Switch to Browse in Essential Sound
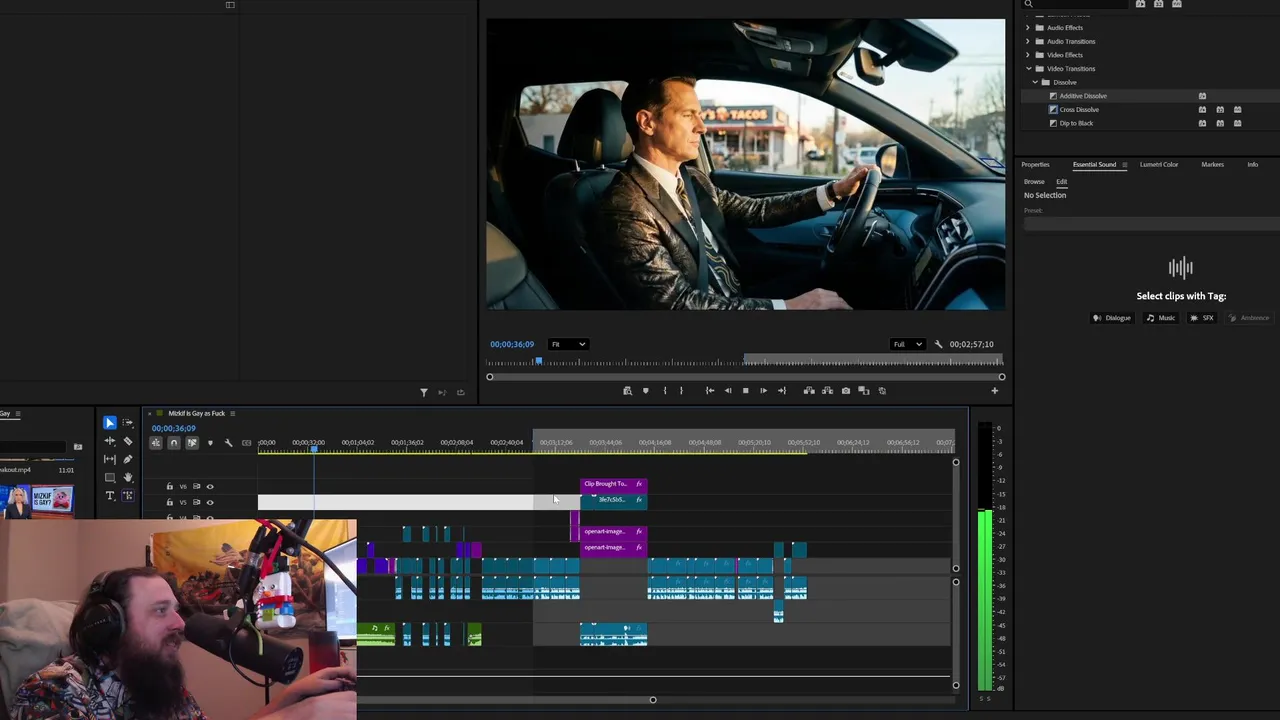 point(1034,182)
